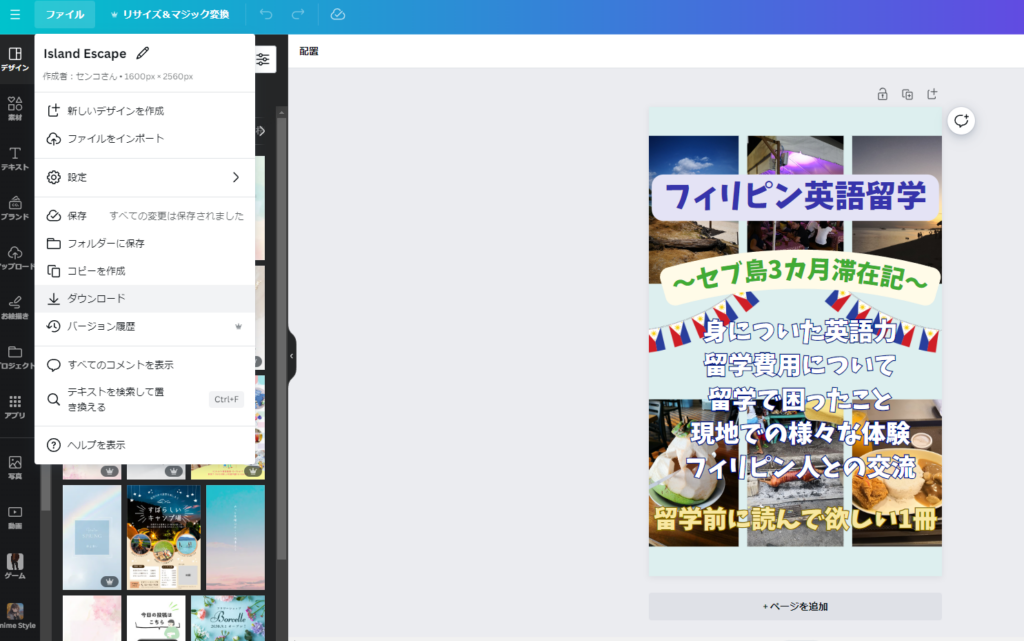This screenshot has width=1024, height=641.
Task: Select ダウンロード from the file menu
Action: 96,298
